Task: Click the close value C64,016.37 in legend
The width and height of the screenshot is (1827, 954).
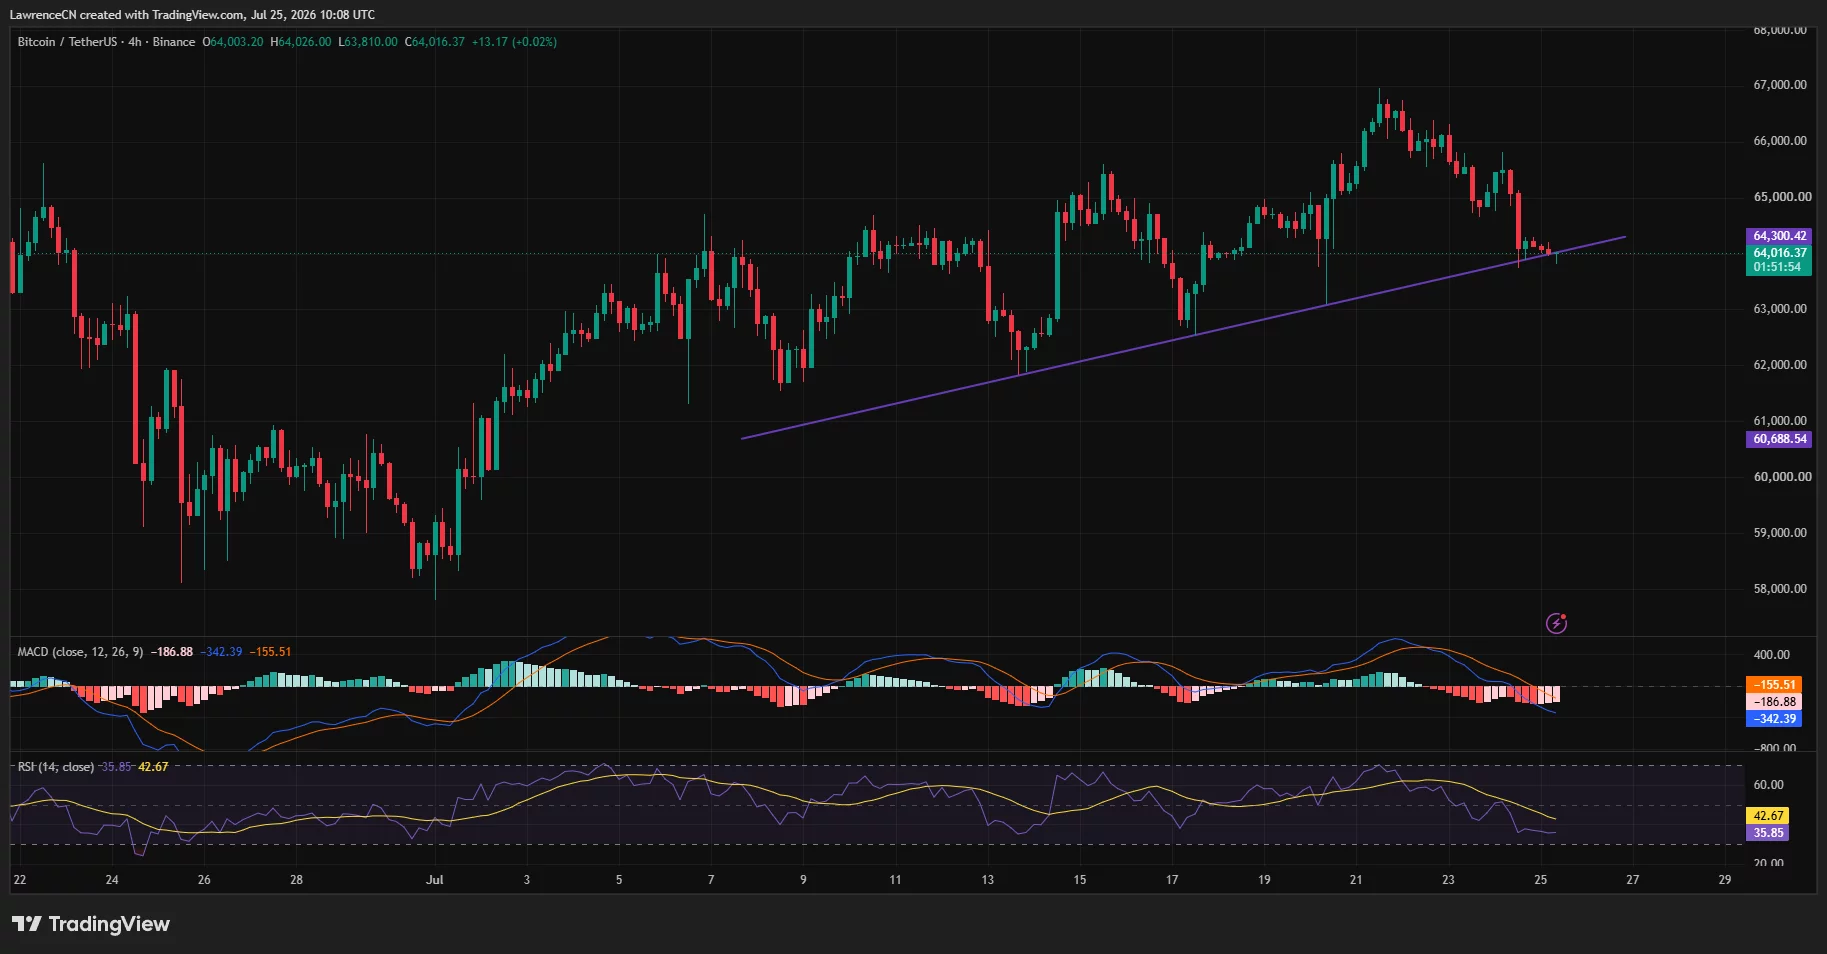Action: (x=435, y=42)
